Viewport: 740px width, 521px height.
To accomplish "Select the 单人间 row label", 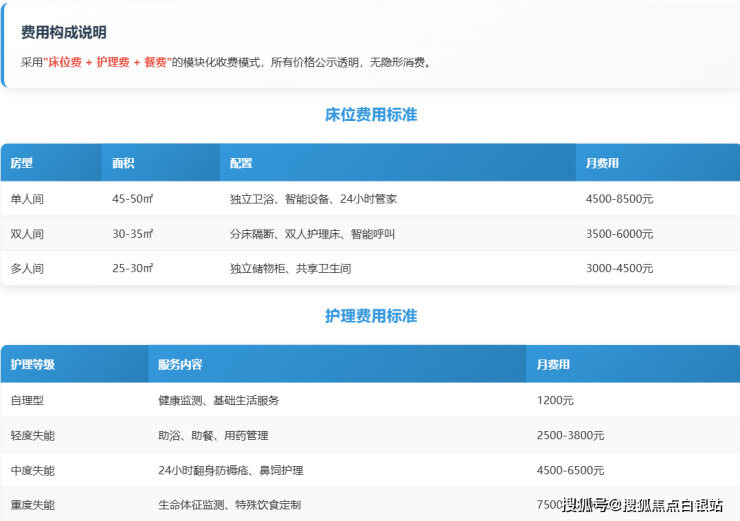I will (x=27, y=199).
